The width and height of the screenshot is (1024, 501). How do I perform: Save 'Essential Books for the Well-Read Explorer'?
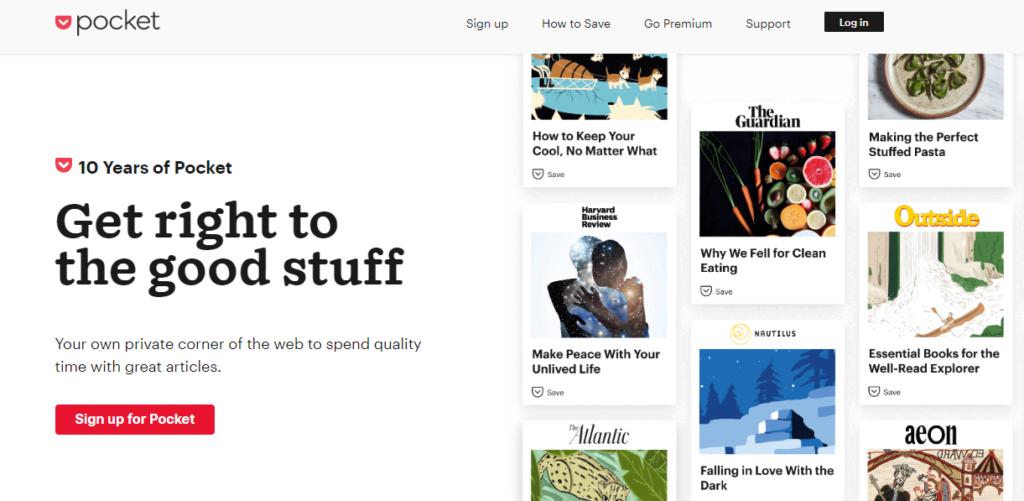(884, 392)
